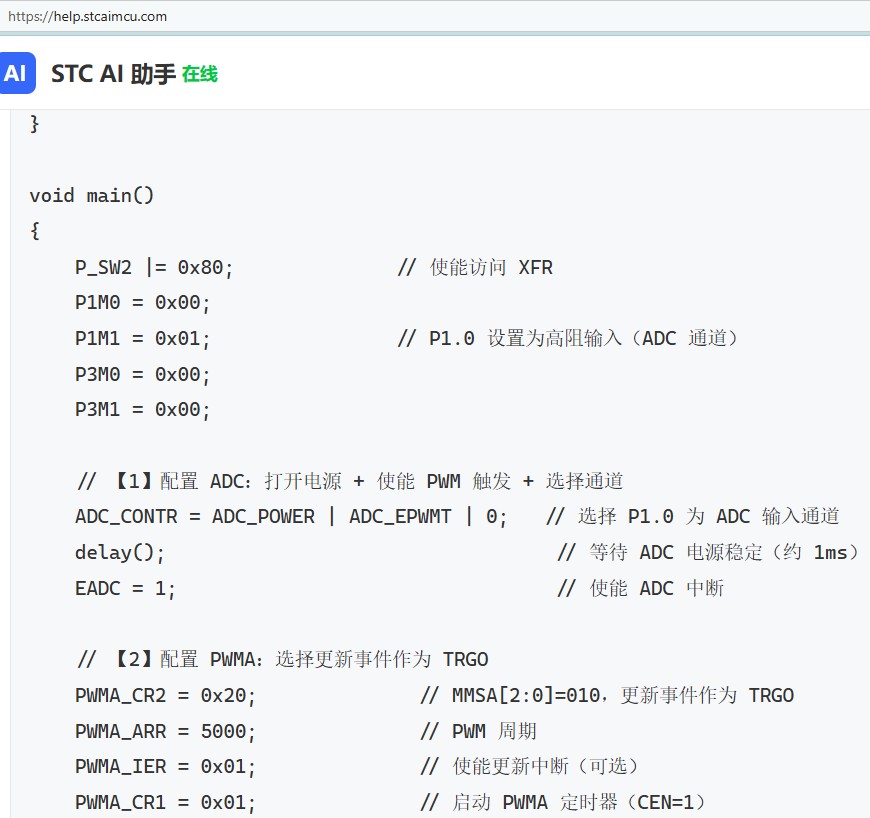Click the blue AI logo icon
Screen dimensions: 870x818
point(17,73)
